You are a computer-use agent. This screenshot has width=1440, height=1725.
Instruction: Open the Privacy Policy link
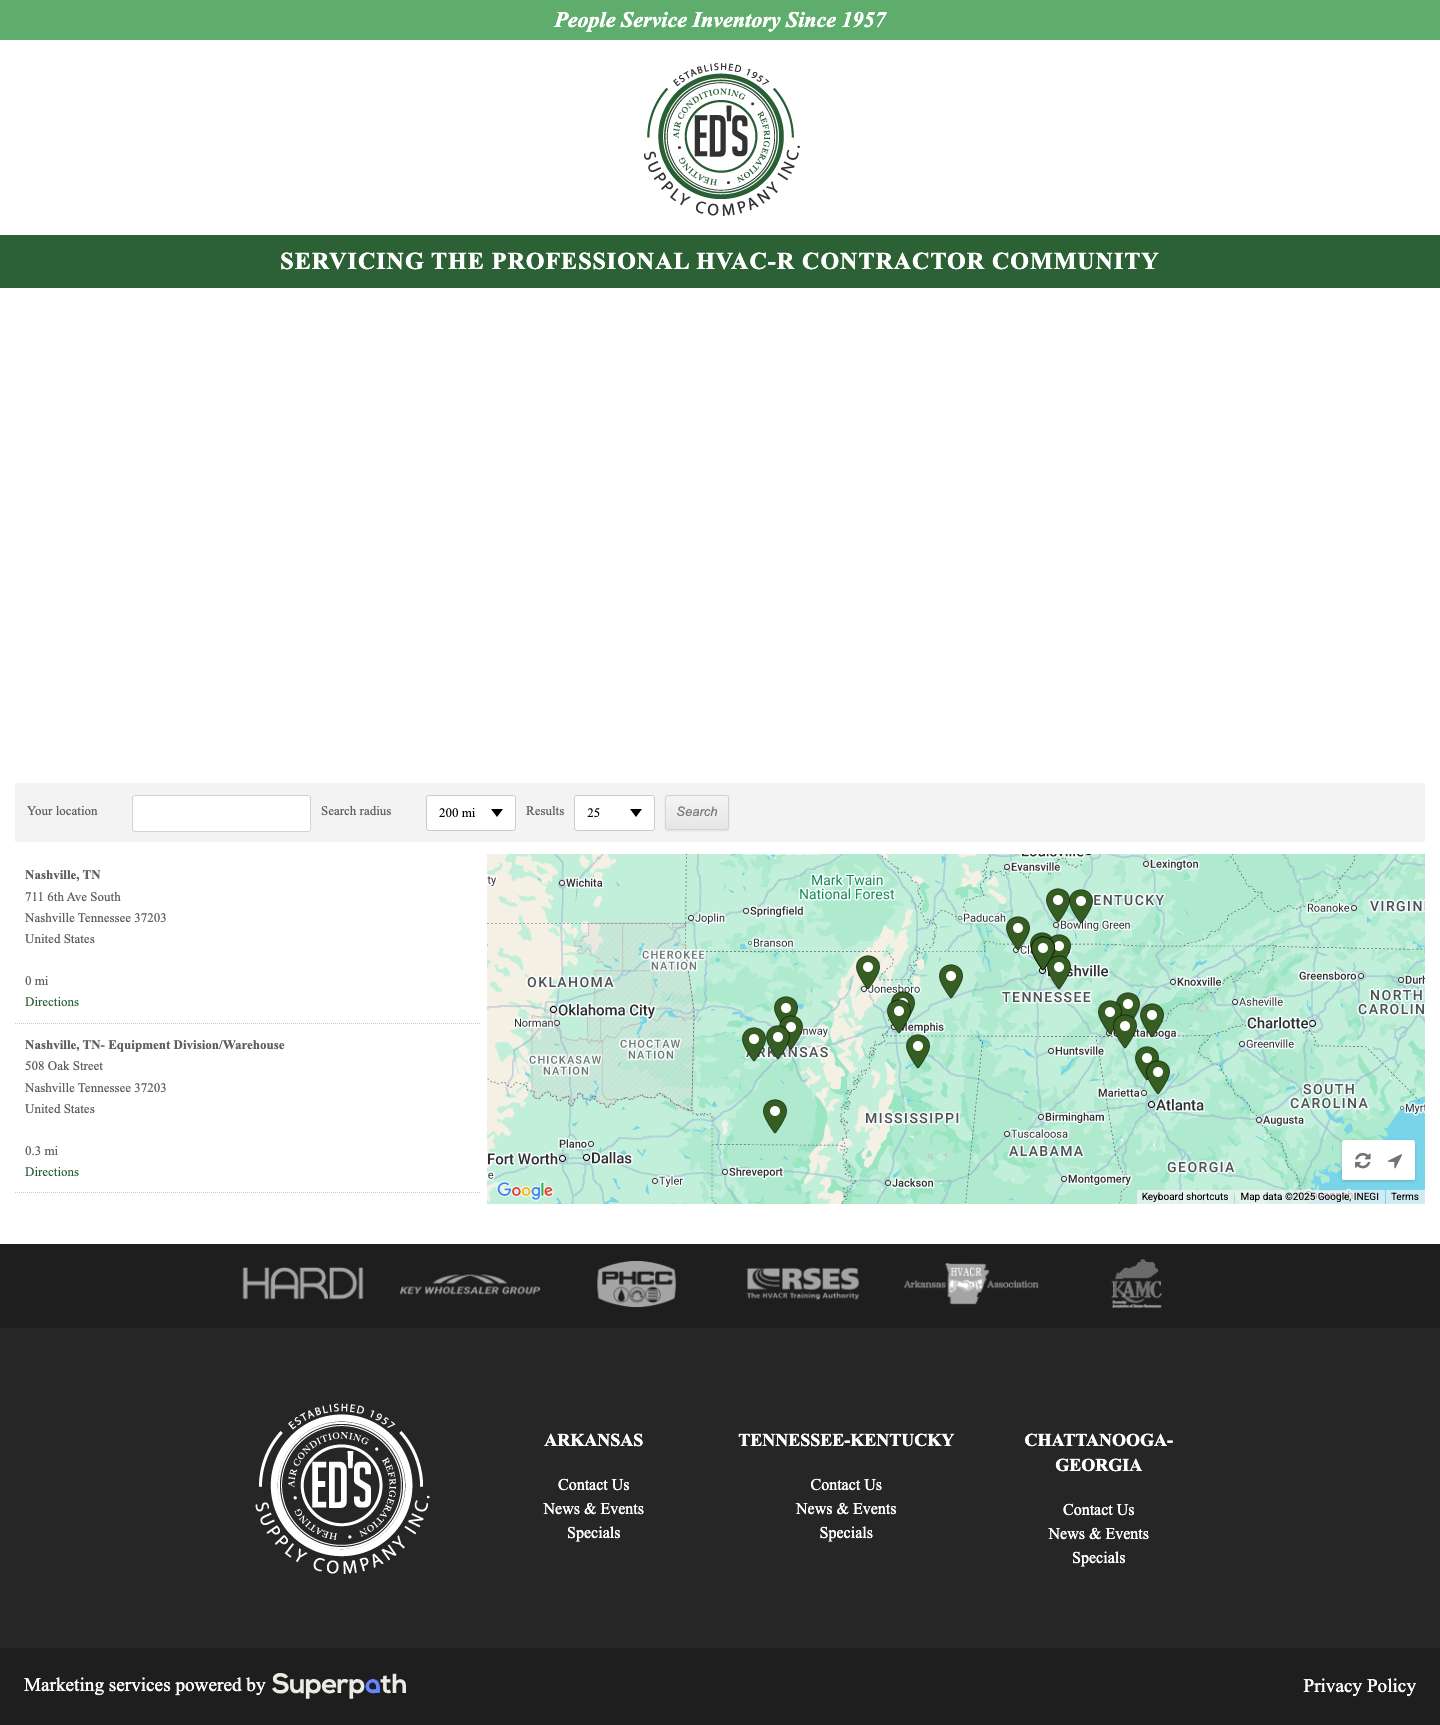tap(1359, 1686)
